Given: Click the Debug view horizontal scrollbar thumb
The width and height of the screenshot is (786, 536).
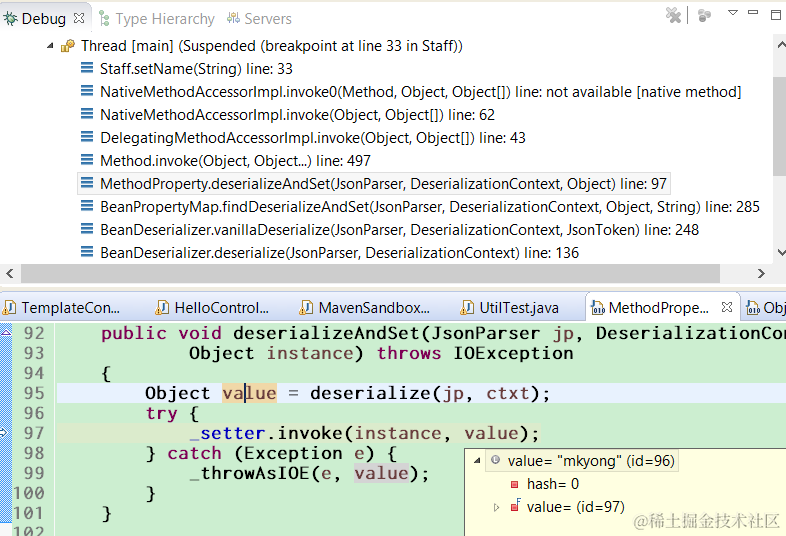Looking at the screenshot, I should tap(370, 273).
